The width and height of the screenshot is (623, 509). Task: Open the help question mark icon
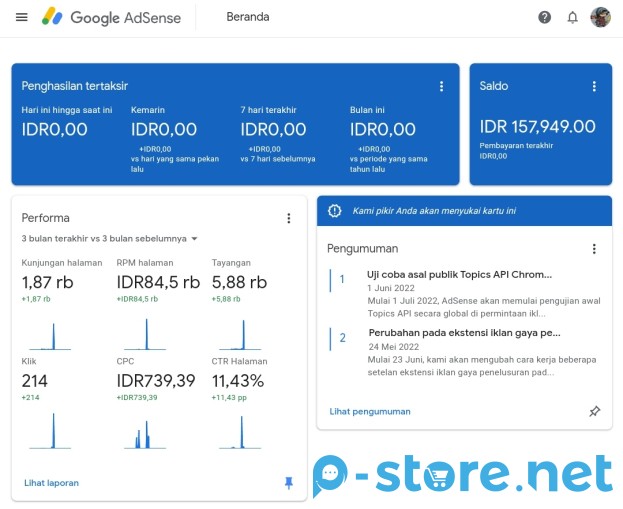(x=544, y=17)
